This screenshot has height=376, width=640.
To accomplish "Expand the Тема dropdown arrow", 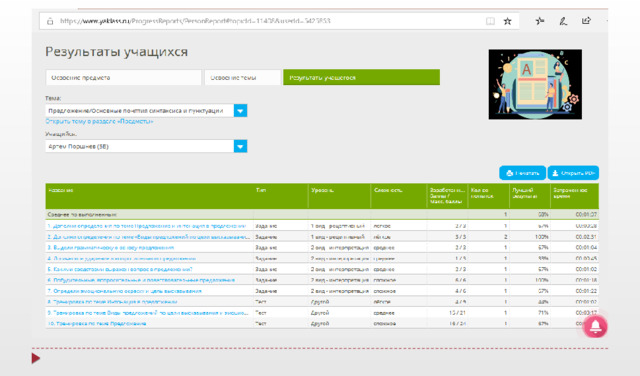I will (240, 111).
